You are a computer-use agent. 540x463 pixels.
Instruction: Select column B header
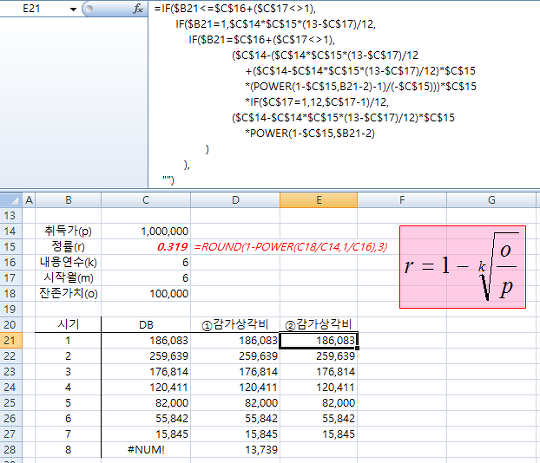coord(68,200)
